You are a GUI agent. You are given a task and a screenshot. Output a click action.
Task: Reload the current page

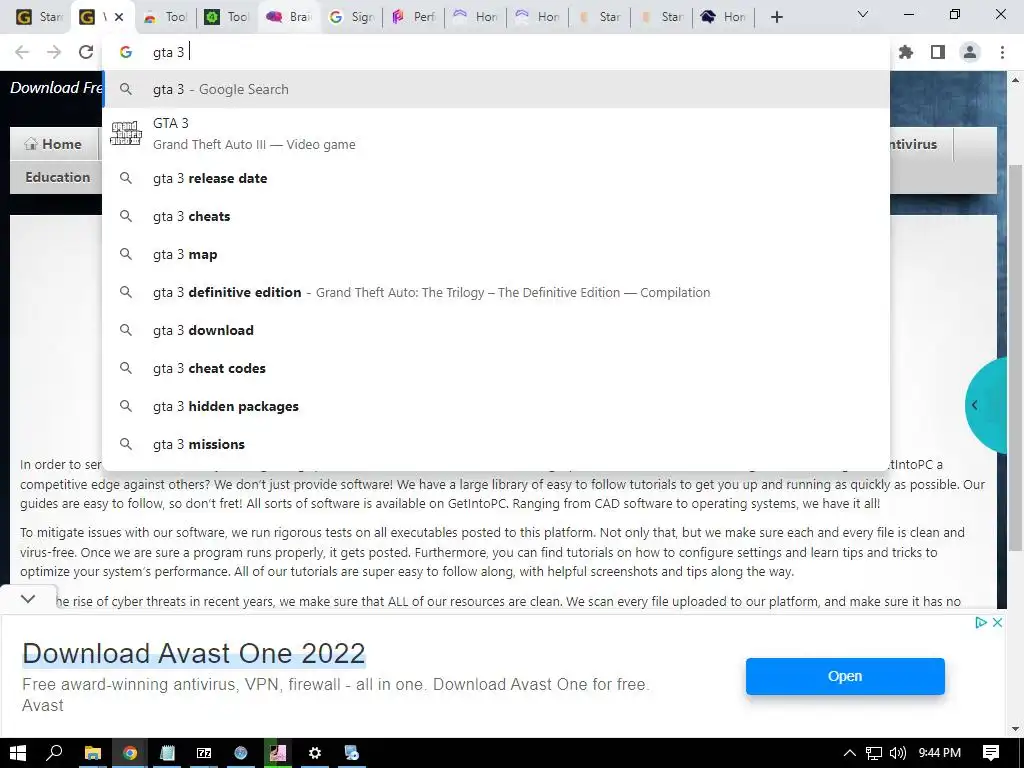[x=86, y=52]
